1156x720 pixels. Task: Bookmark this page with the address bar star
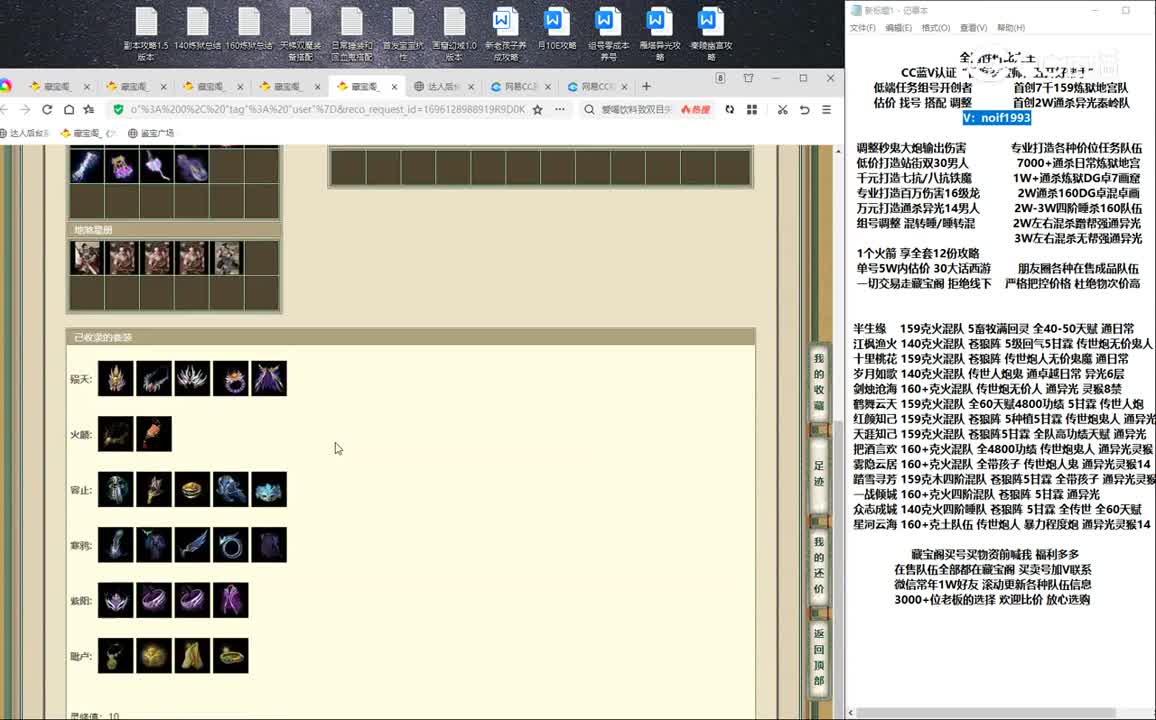coord(537,110)
